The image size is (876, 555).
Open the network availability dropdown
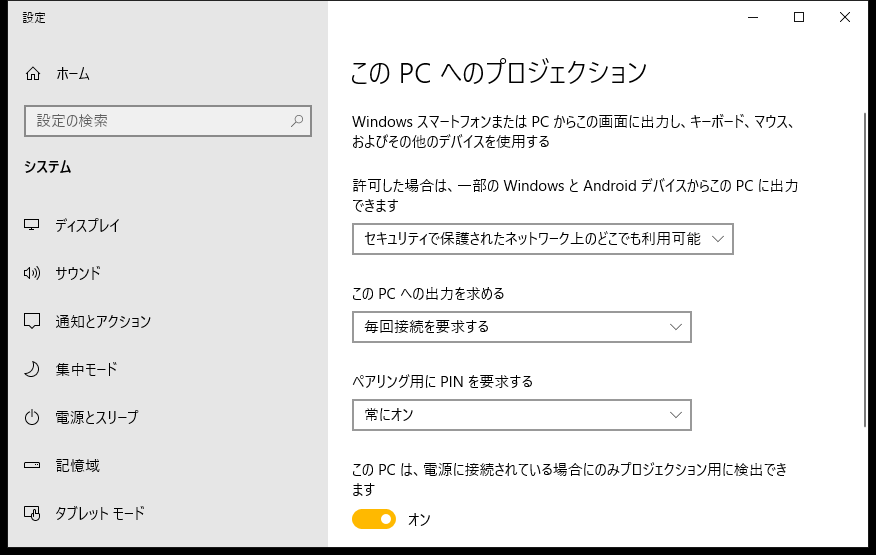coord(542,239)
